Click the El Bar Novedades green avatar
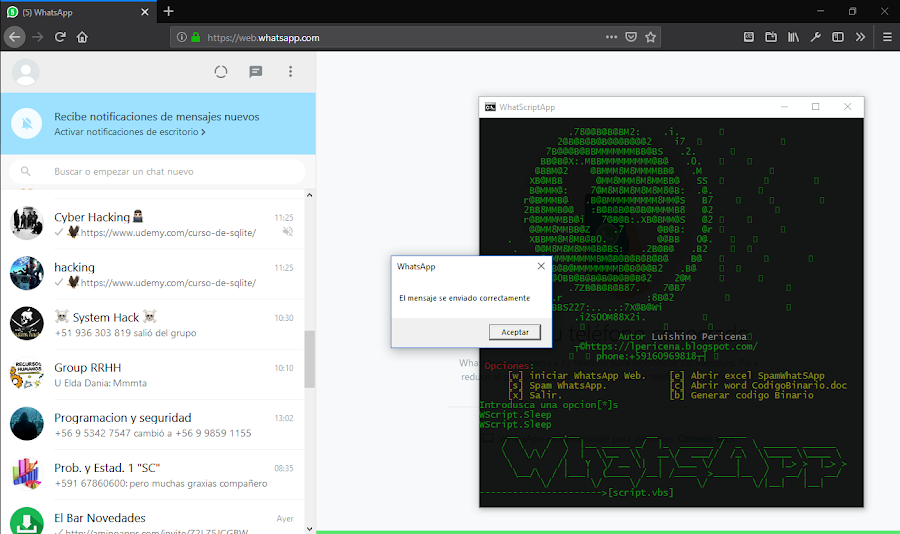Screen dimensions: 900x534 (x=26, y=520)
